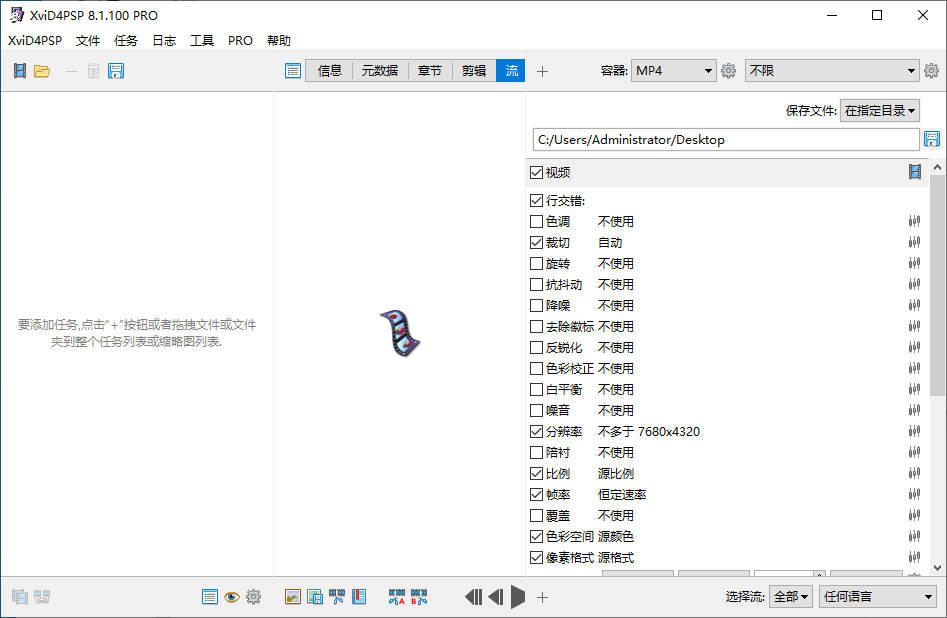Enable the 去除徽标 checkbox
This screenshot has height=618, width=947.
pos(536,326)
